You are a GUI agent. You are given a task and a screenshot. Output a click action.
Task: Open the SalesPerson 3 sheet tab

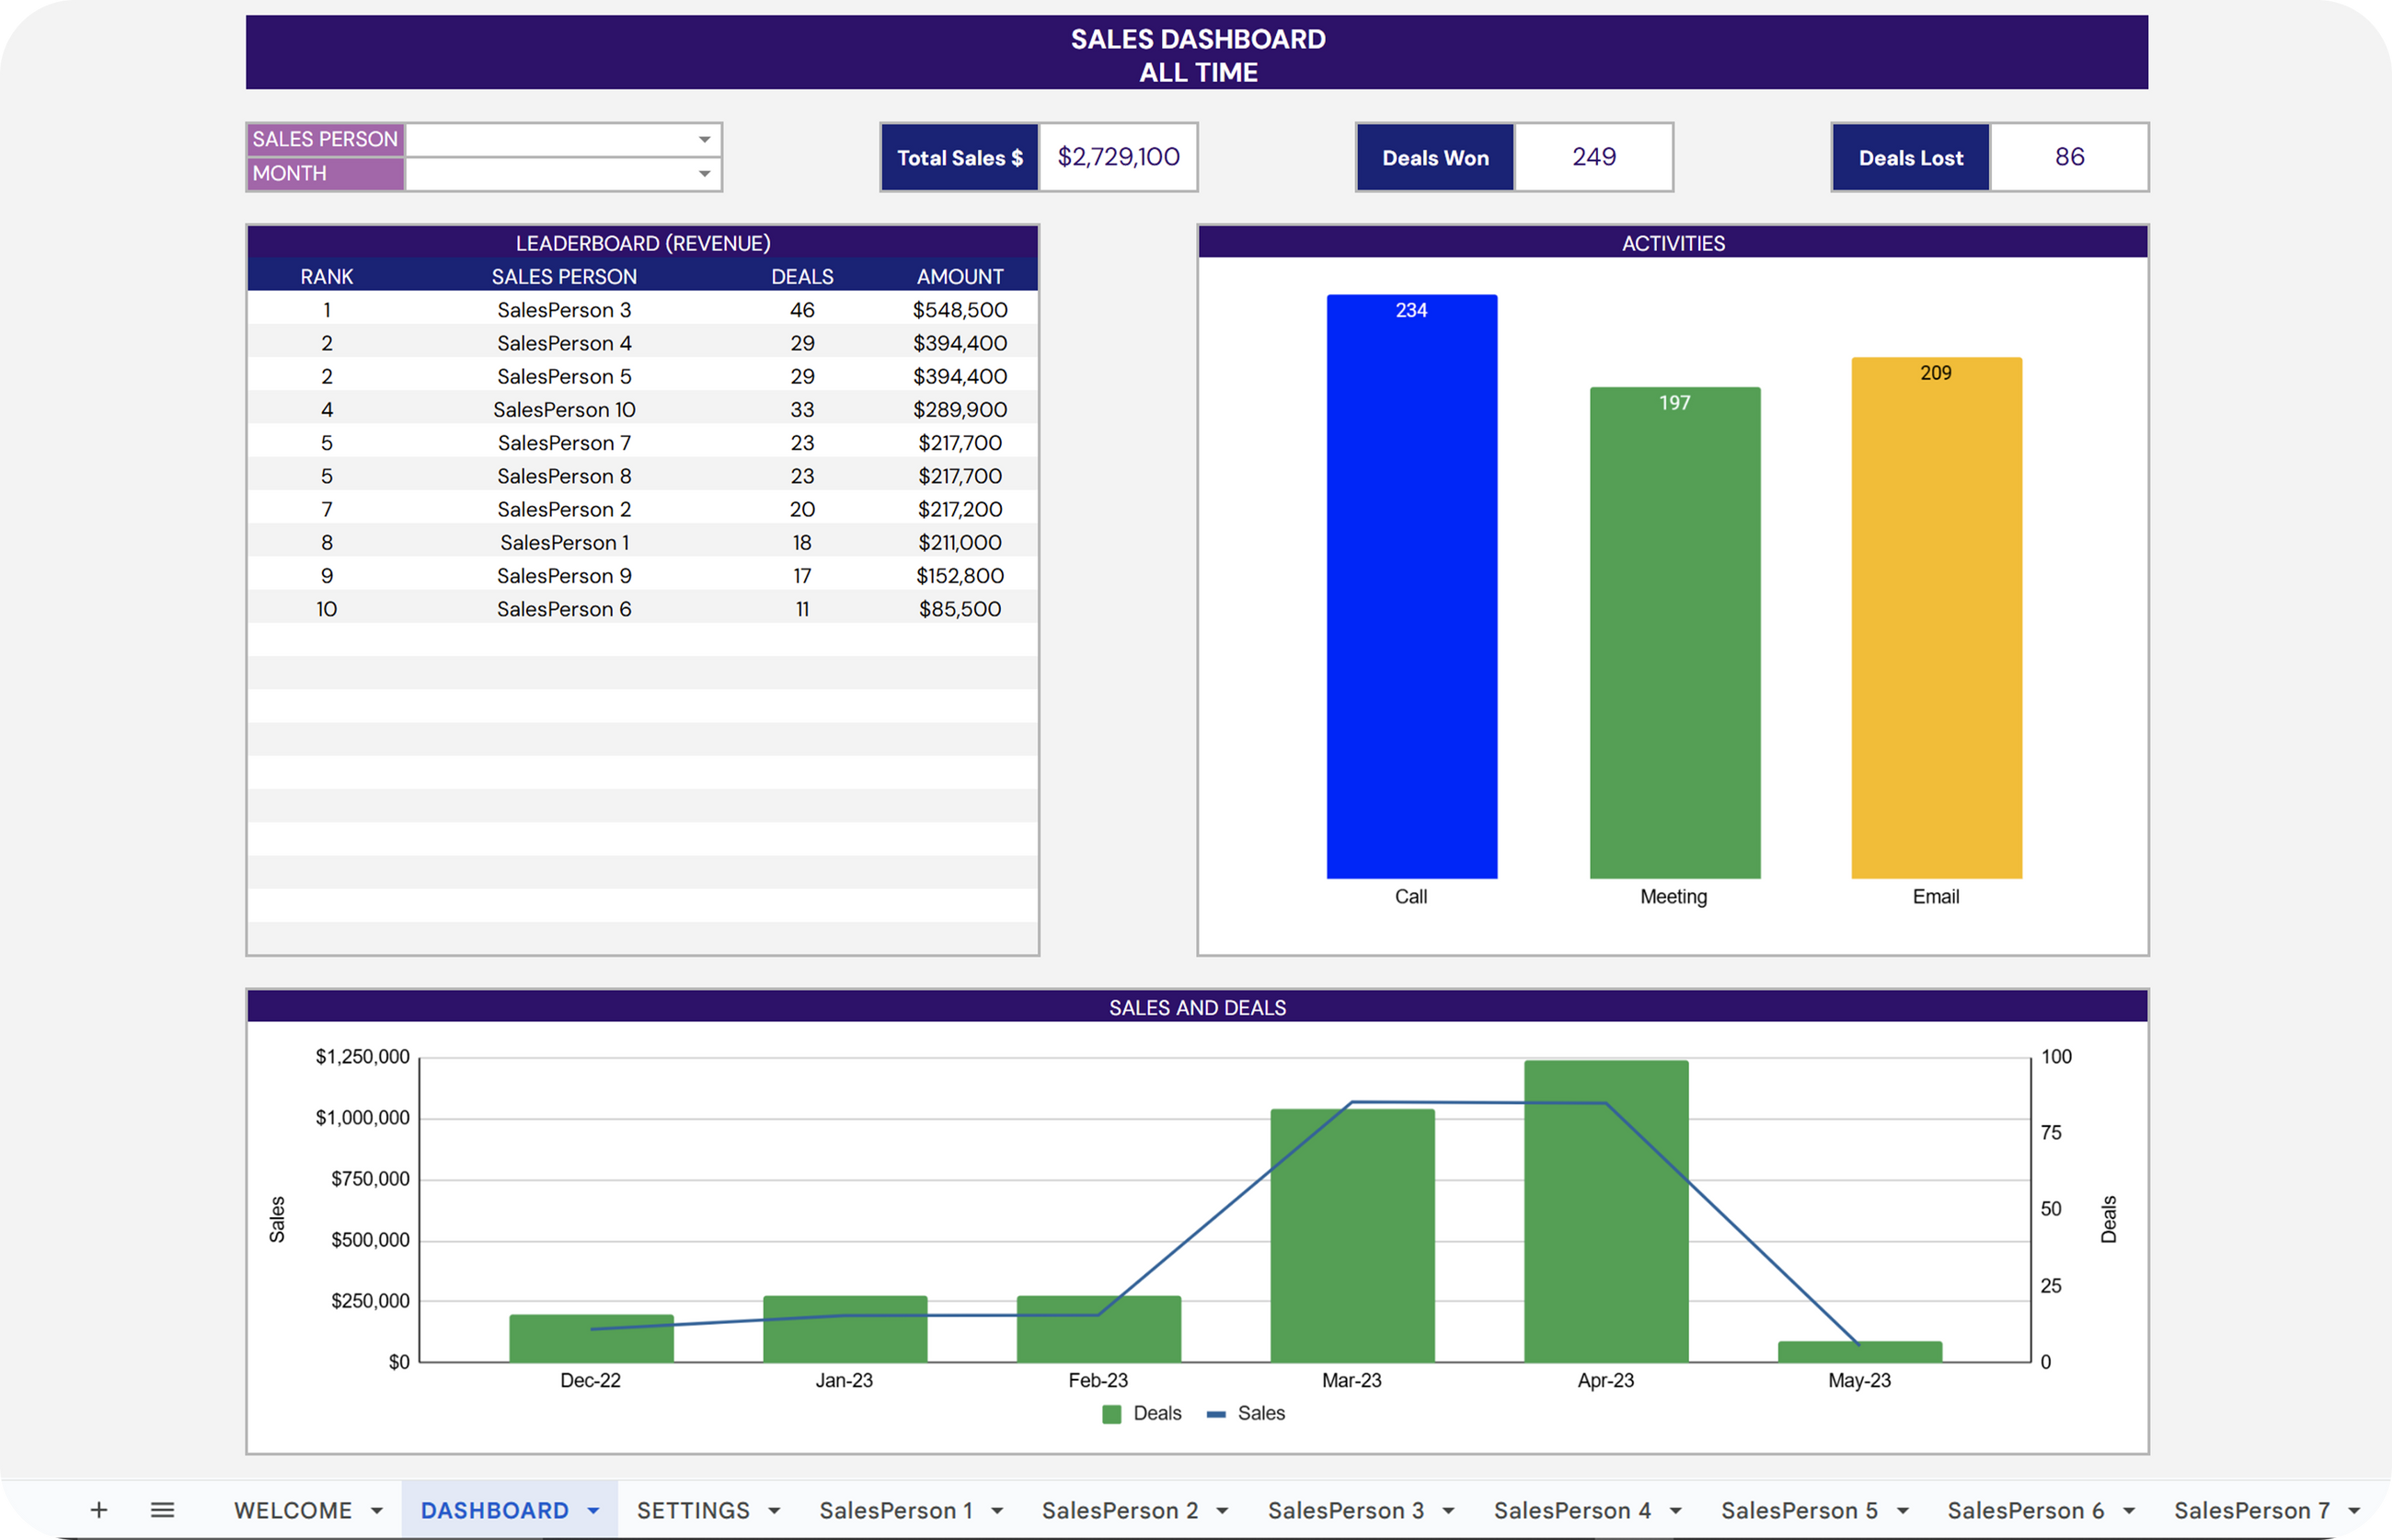click(x=1345, y=1510)
